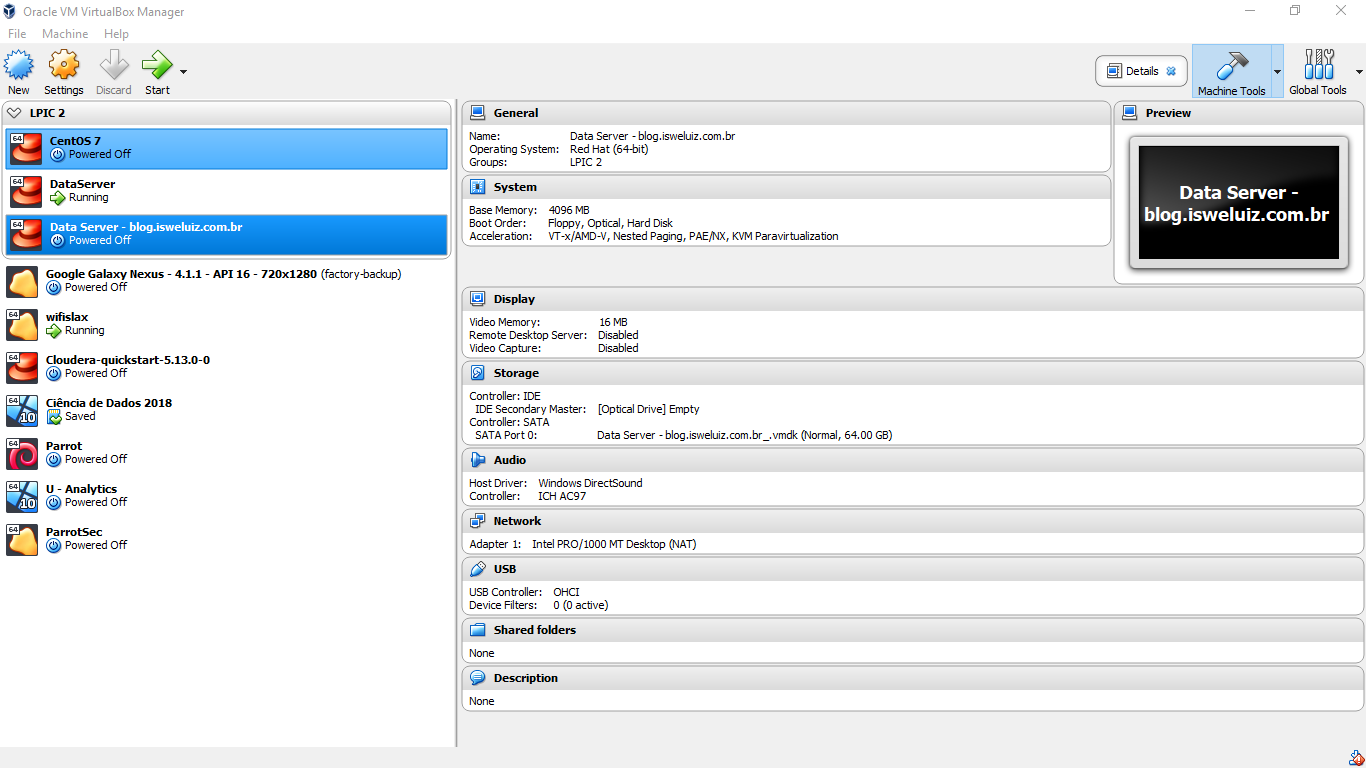
Task: Open Network settings header link
Action: click(x=517, y=521)
